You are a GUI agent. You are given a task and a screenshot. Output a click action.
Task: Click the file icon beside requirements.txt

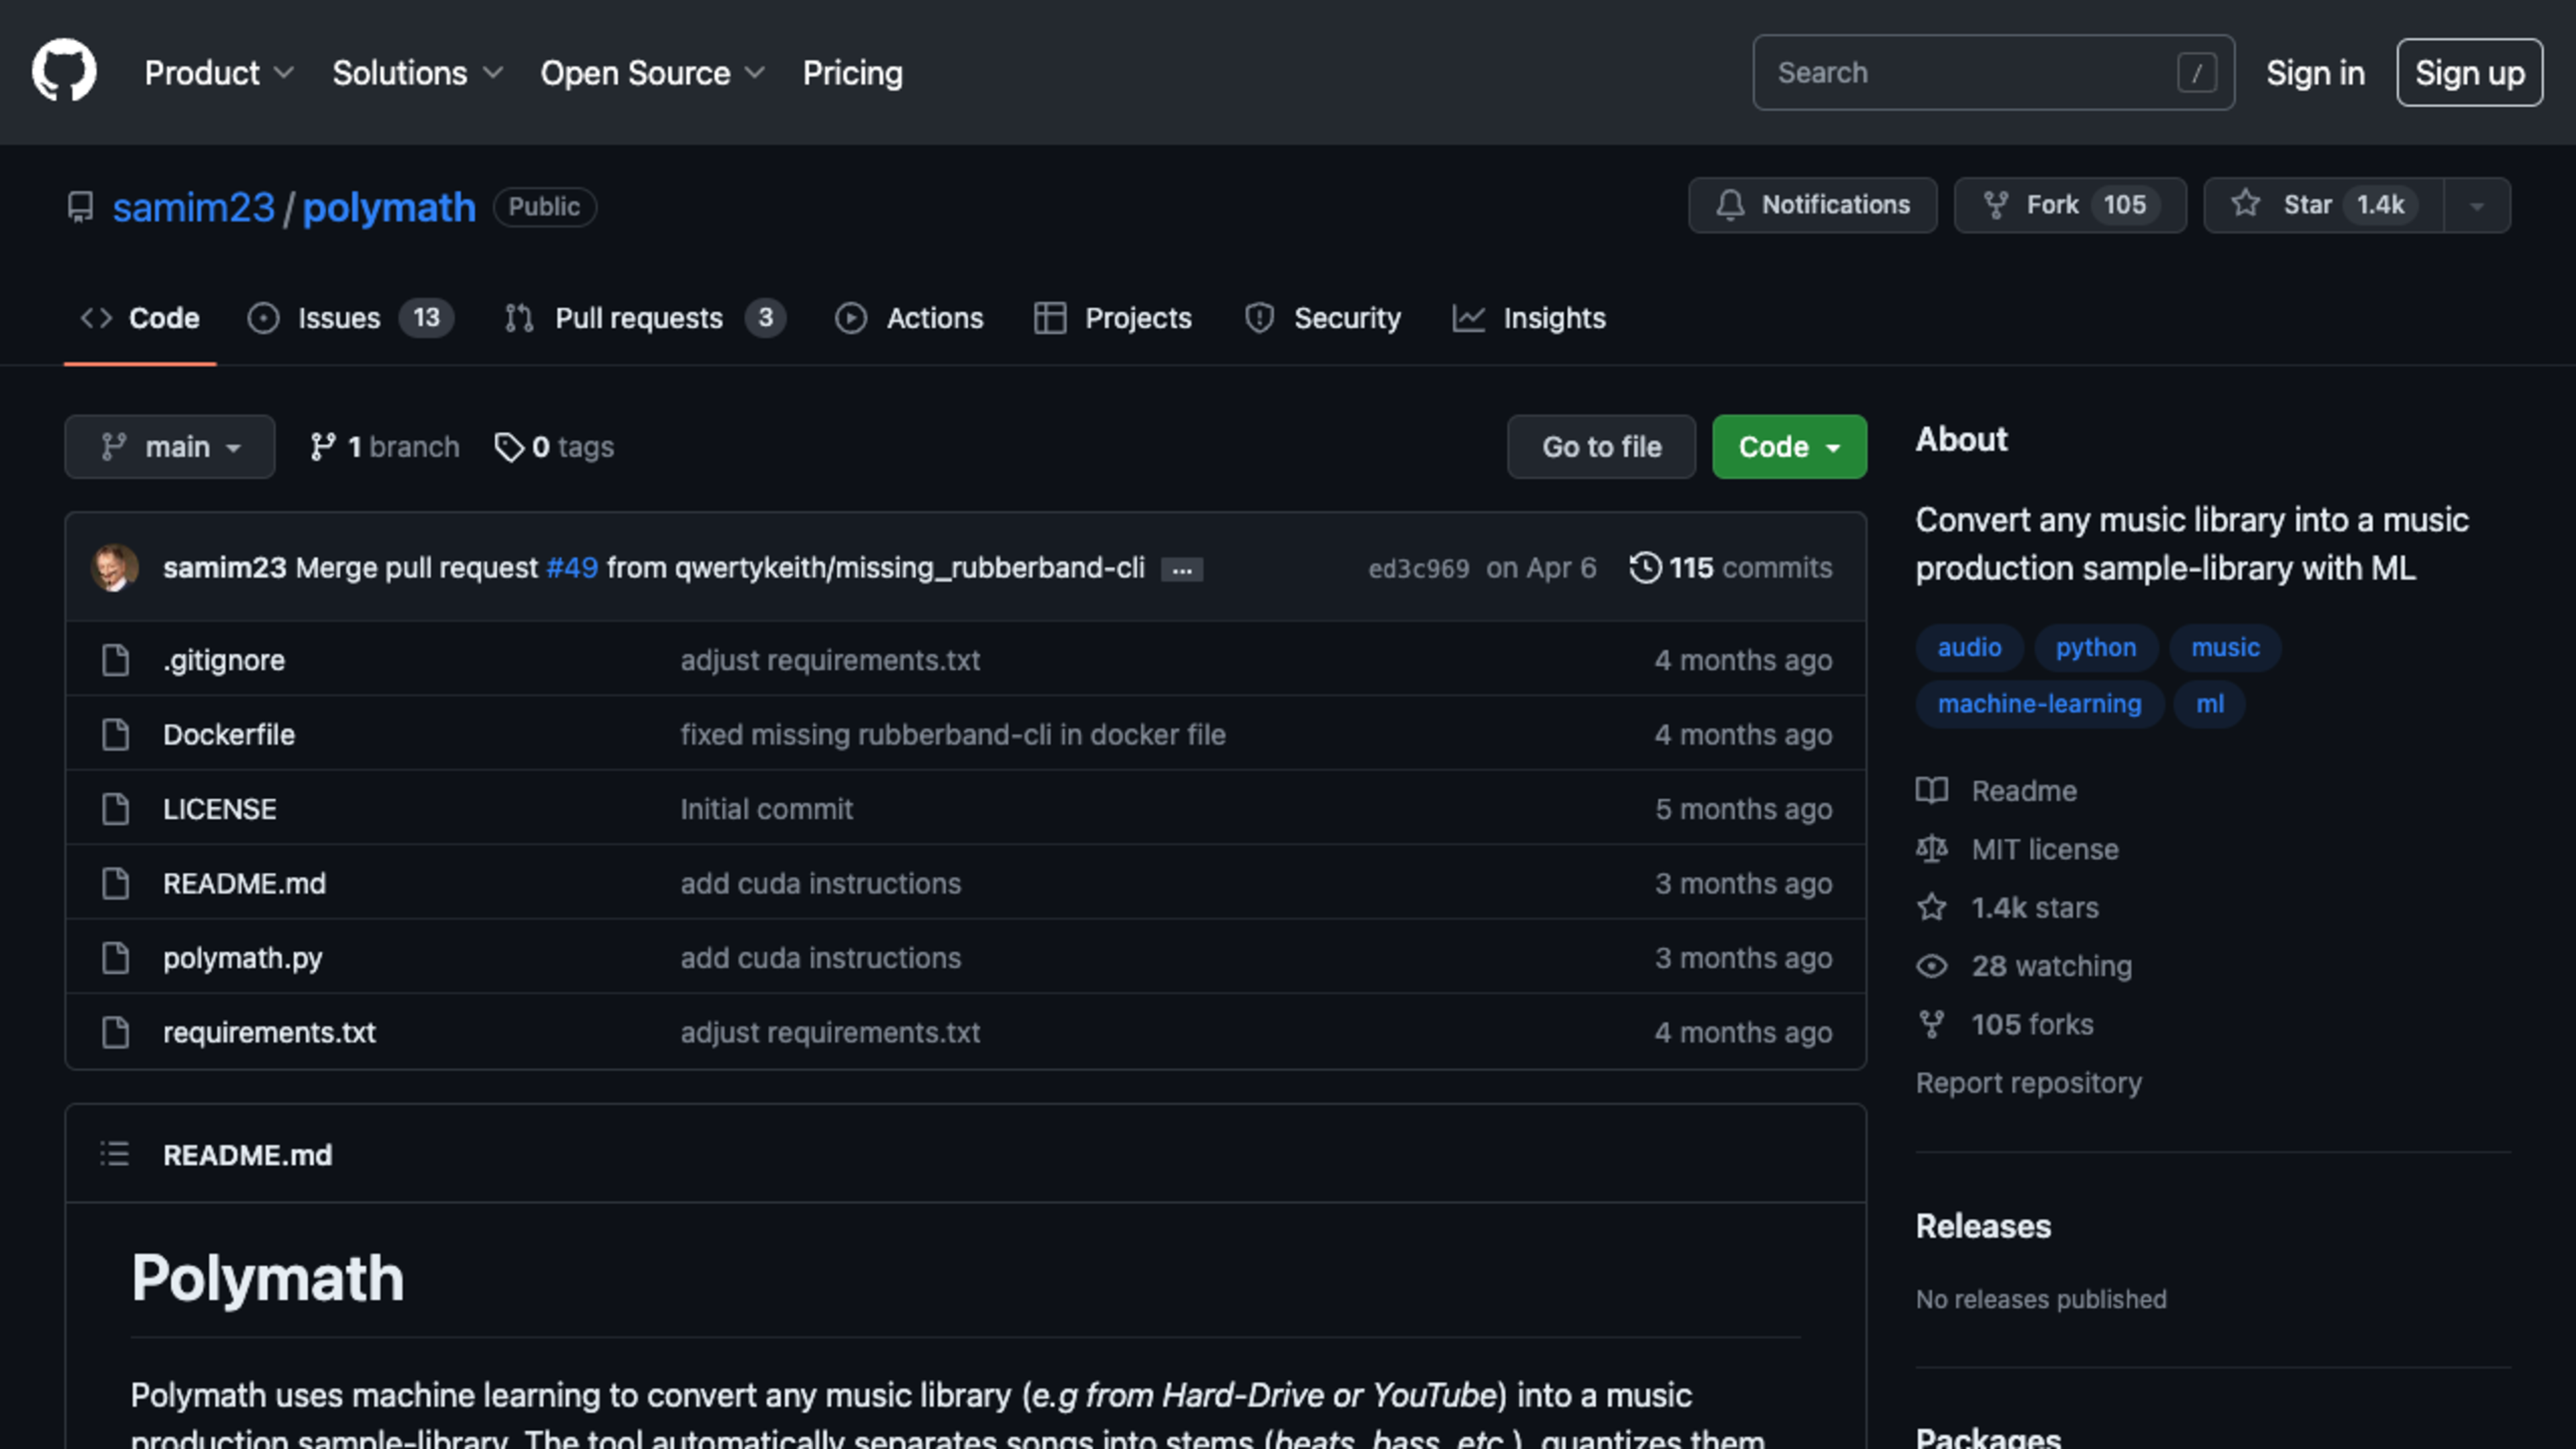(x=115, y=1032)
